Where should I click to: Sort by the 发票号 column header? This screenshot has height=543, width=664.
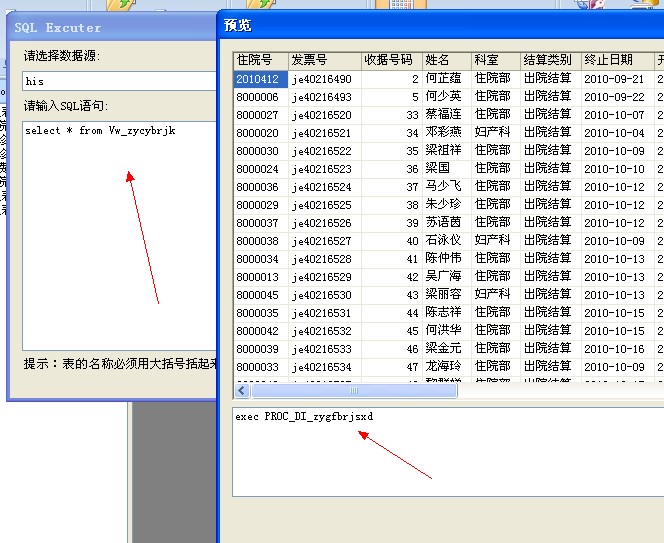click(324, 60)
